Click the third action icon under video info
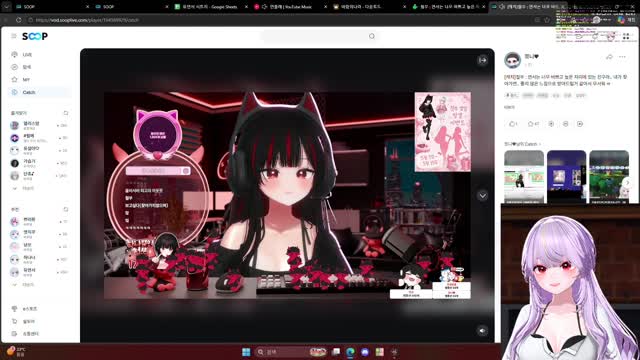 point(551,124)
